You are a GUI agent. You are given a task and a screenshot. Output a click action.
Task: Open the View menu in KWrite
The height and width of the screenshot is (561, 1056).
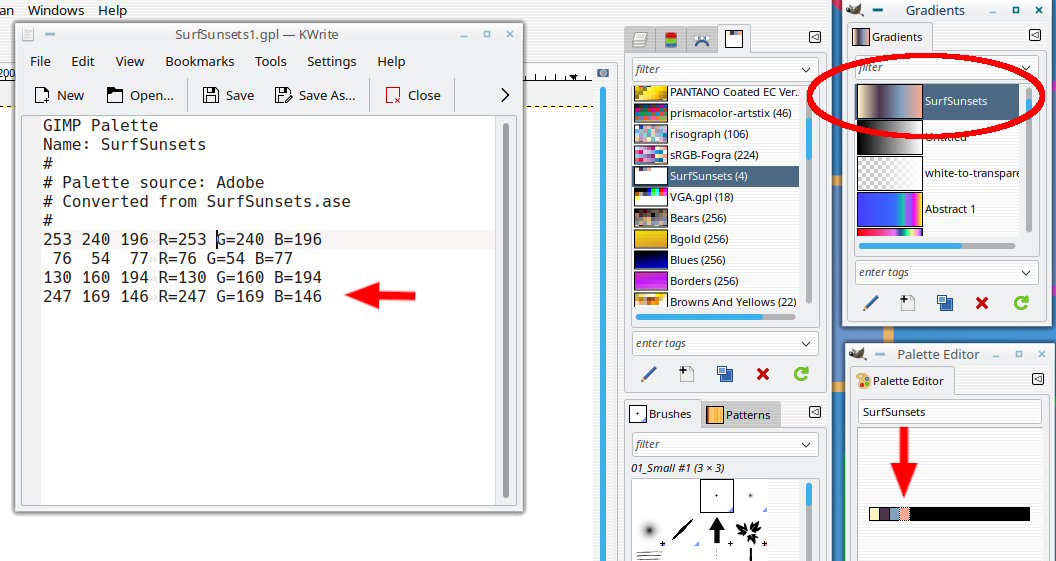pos(130,61)
